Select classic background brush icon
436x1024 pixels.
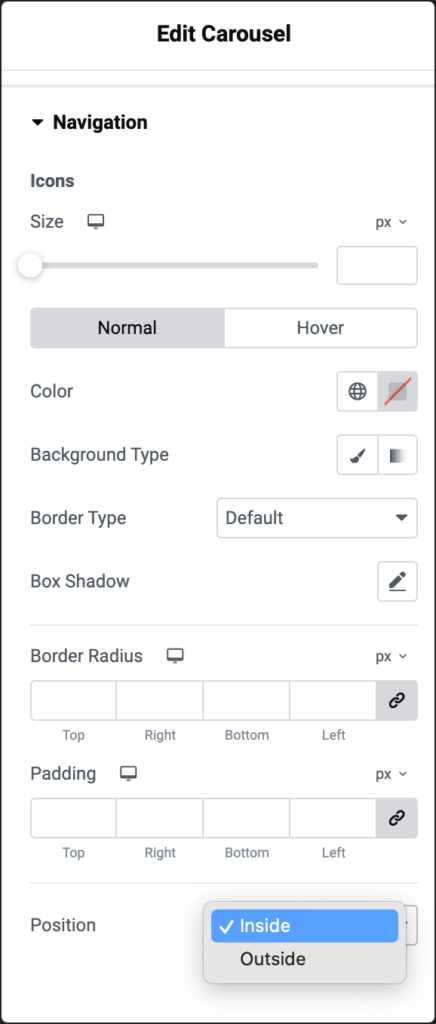click(x=357, y=455)
